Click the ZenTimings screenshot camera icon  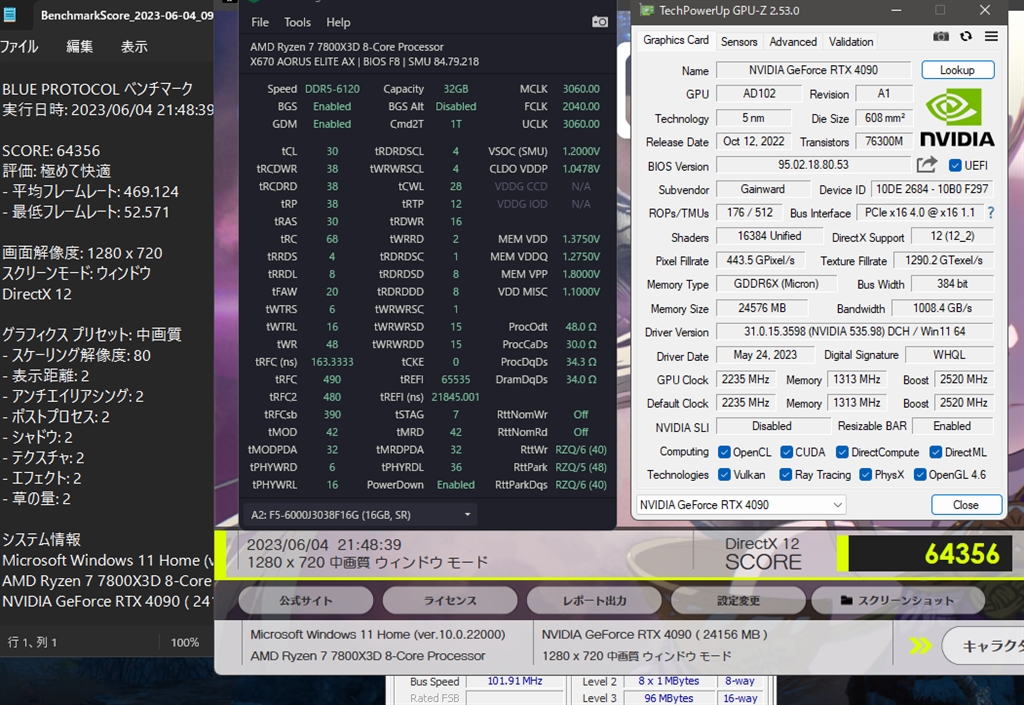[x=600, y=22]
